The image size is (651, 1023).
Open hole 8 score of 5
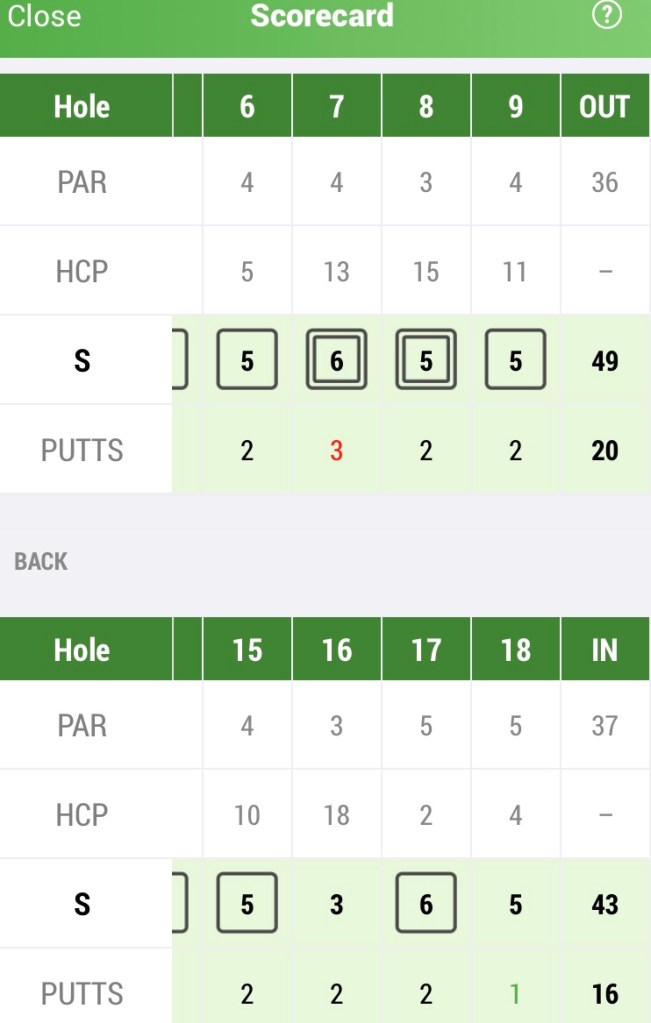coord(426,360)
